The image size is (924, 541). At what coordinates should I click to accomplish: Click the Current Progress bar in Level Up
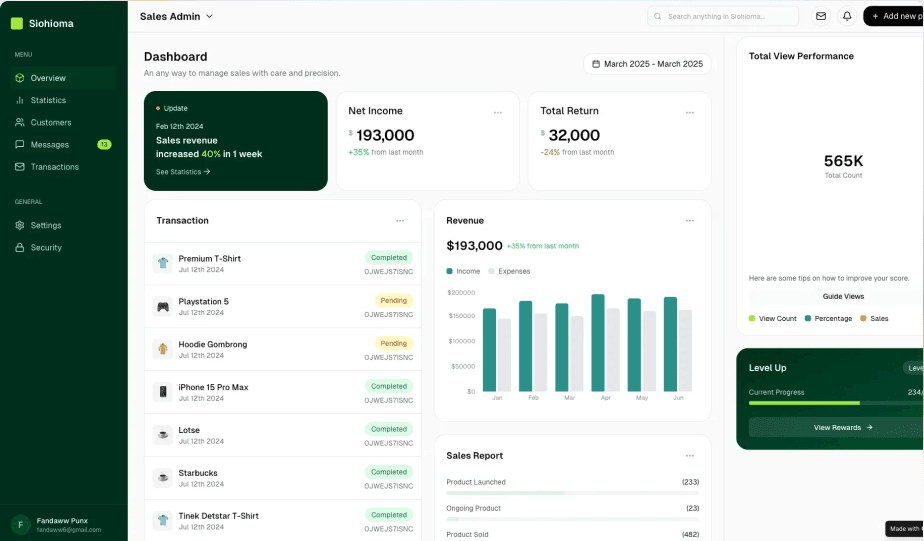[830, 404]
